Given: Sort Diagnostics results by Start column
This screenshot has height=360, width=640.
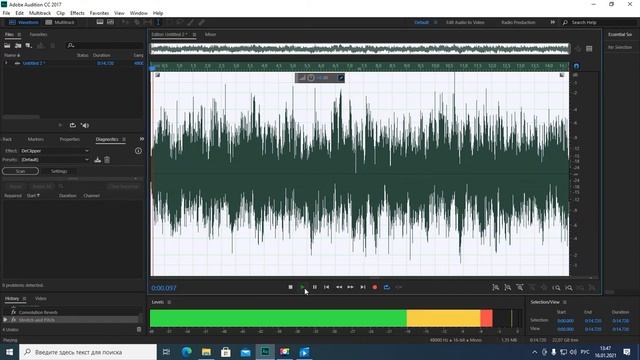Looking at the screenshot, I should (33, 196).
